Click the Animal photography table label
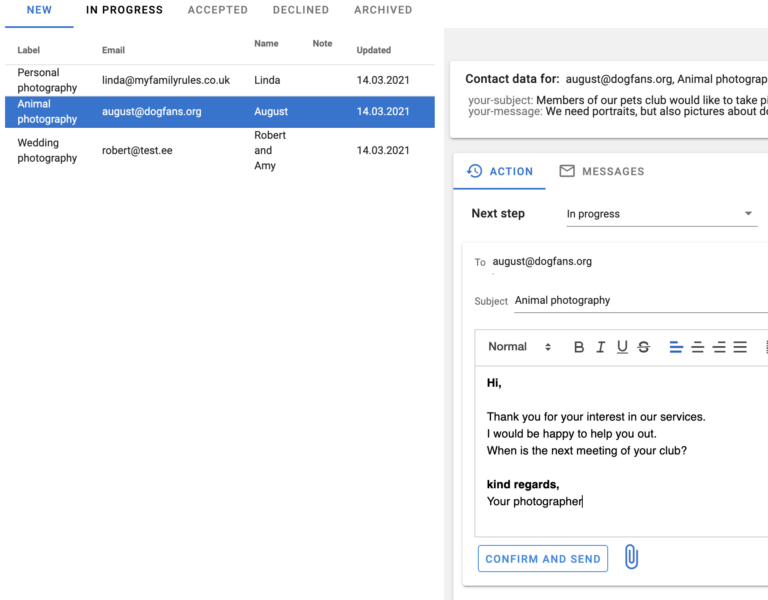Screen dimensions: 768x600 (47, 112)
